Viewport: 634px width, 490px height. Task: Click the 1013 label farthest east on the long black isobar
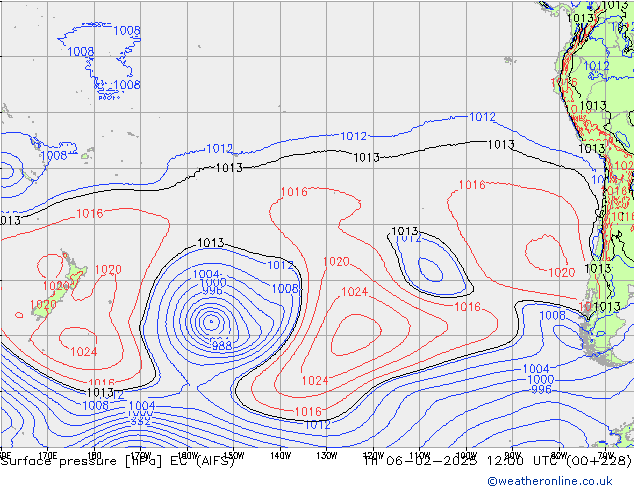coord(501,144)
